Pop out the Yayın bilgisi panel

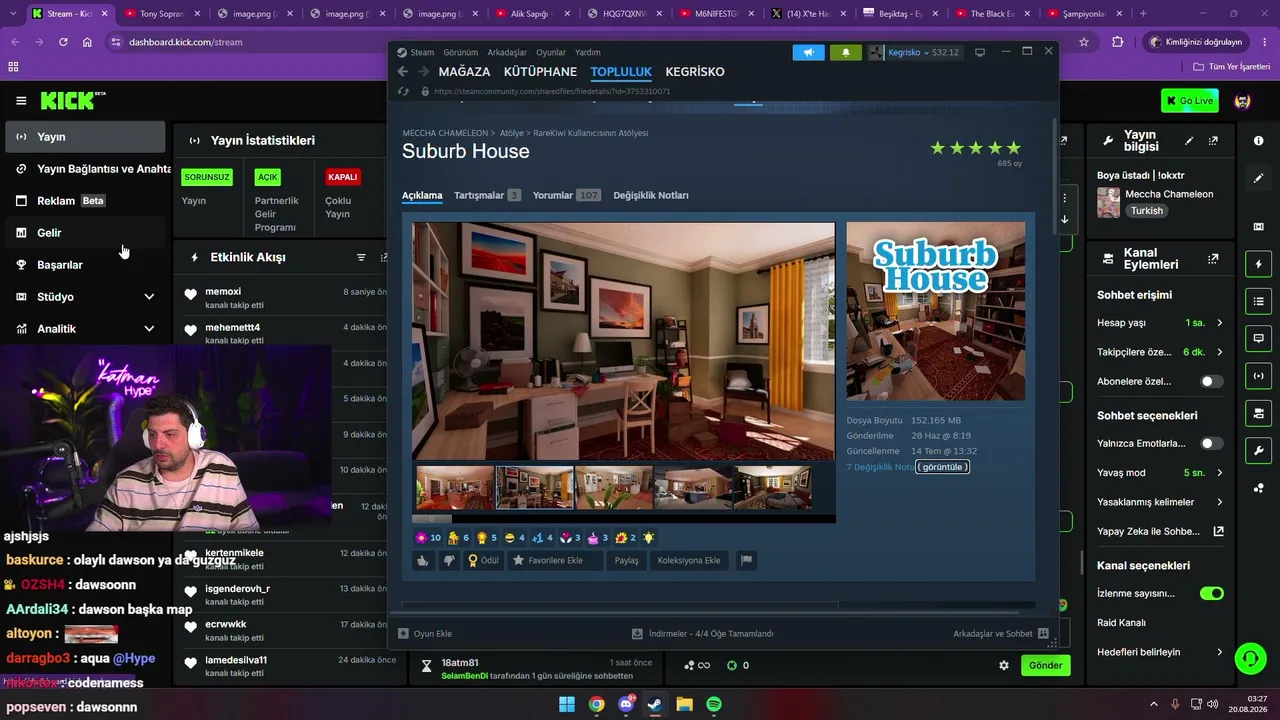(1213, 141)
